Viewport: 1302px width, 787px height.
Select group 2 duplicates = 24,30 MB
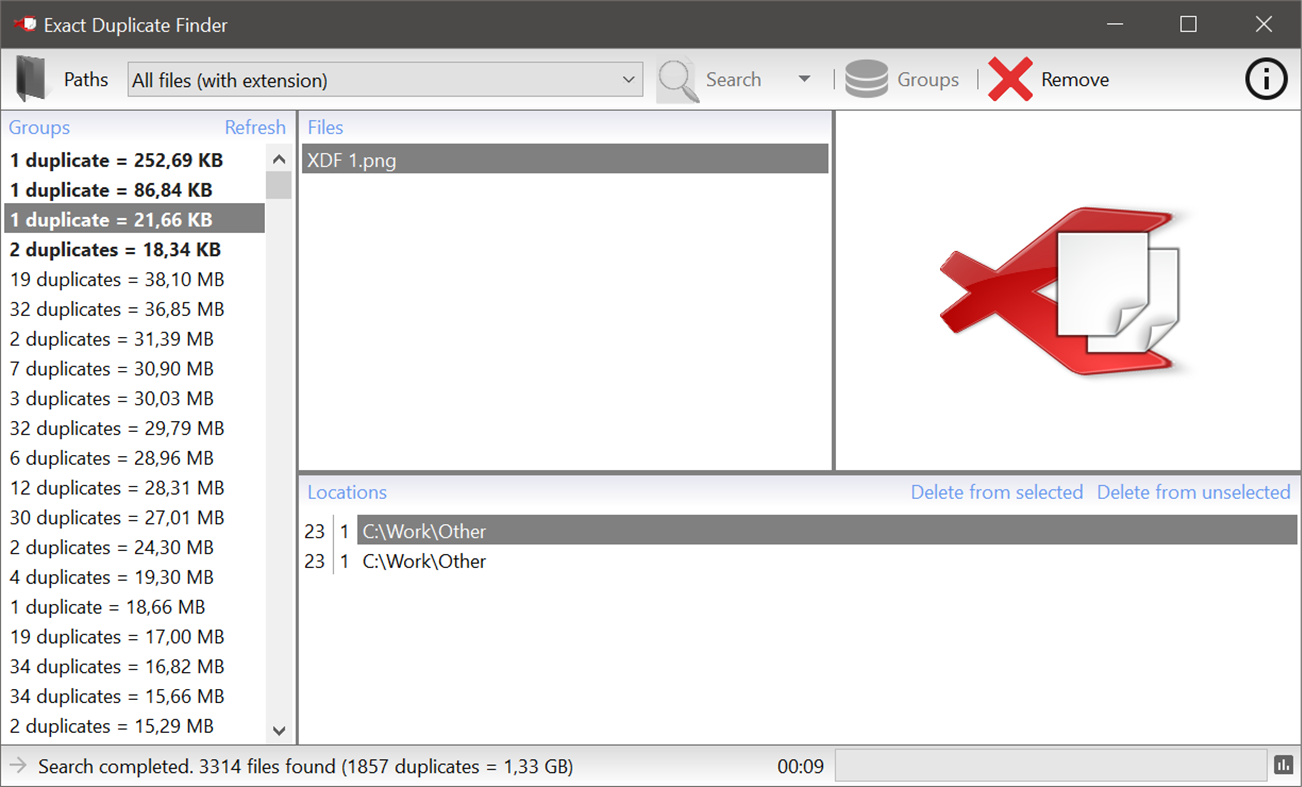[135, 547]
